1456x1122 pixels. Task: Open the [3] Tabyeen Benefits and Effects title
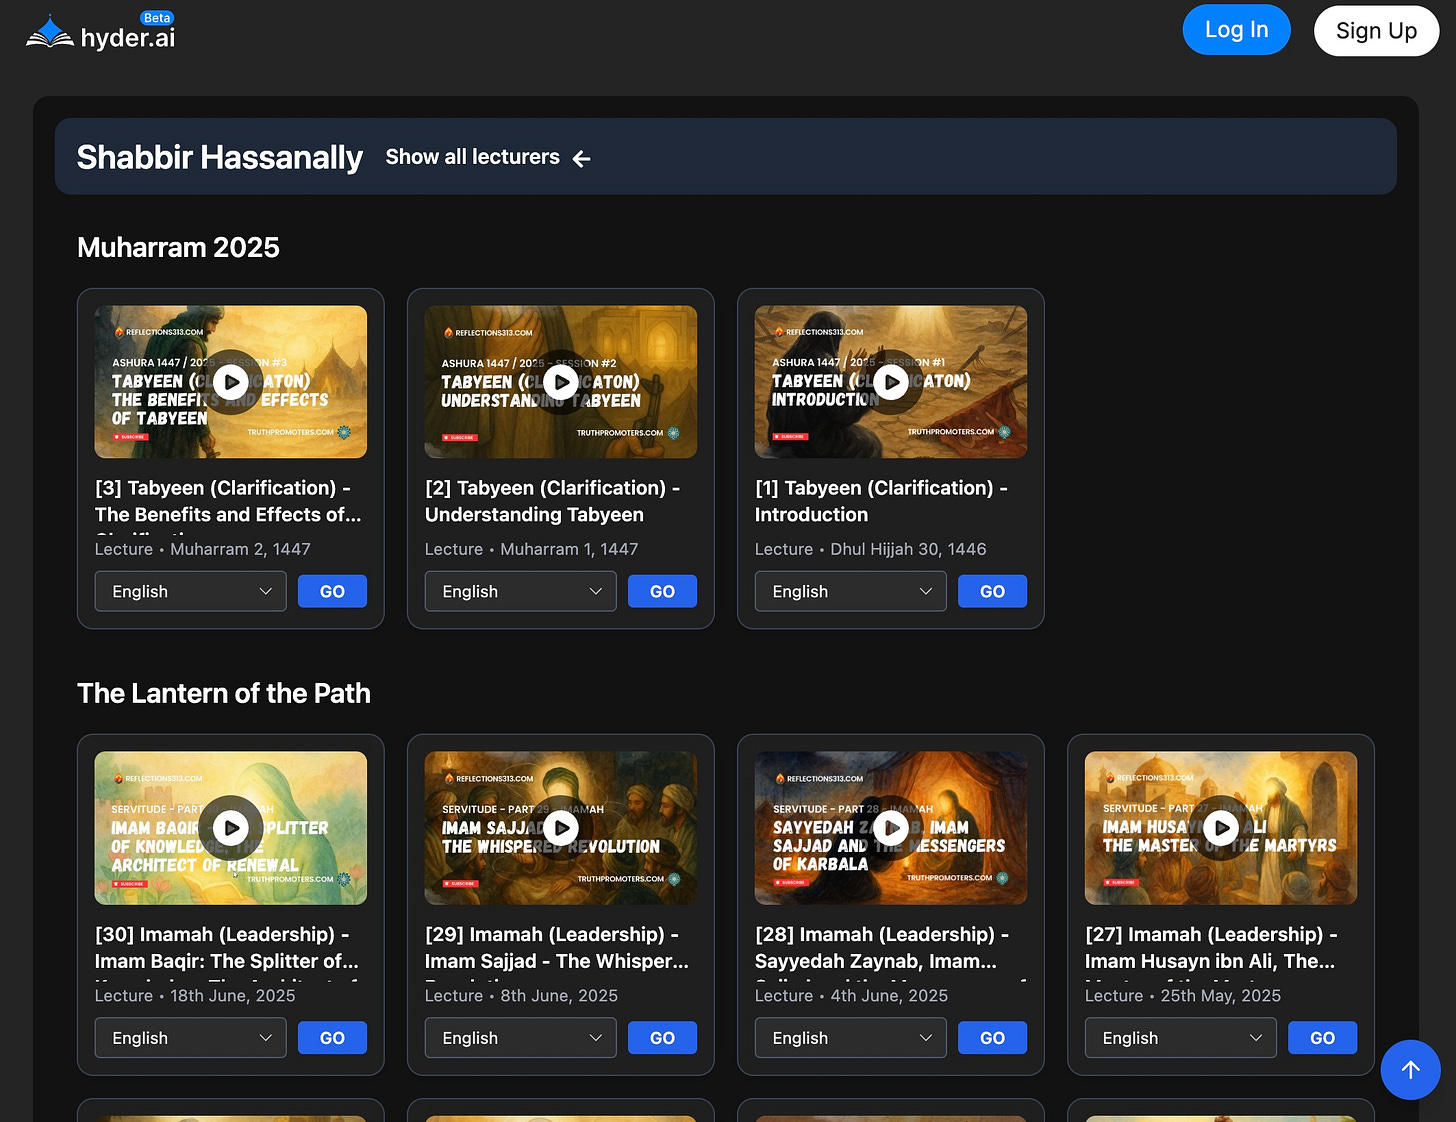pos(228,501)
